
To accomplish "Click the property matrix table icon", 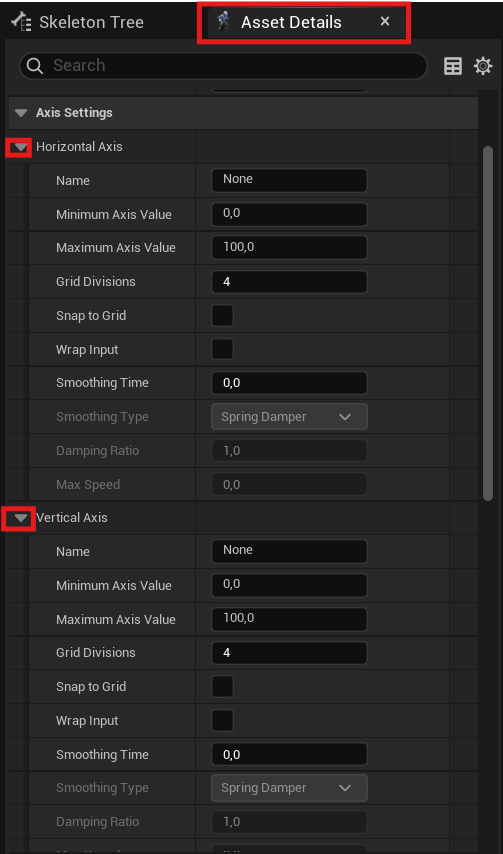I will [x=453, y=66].
